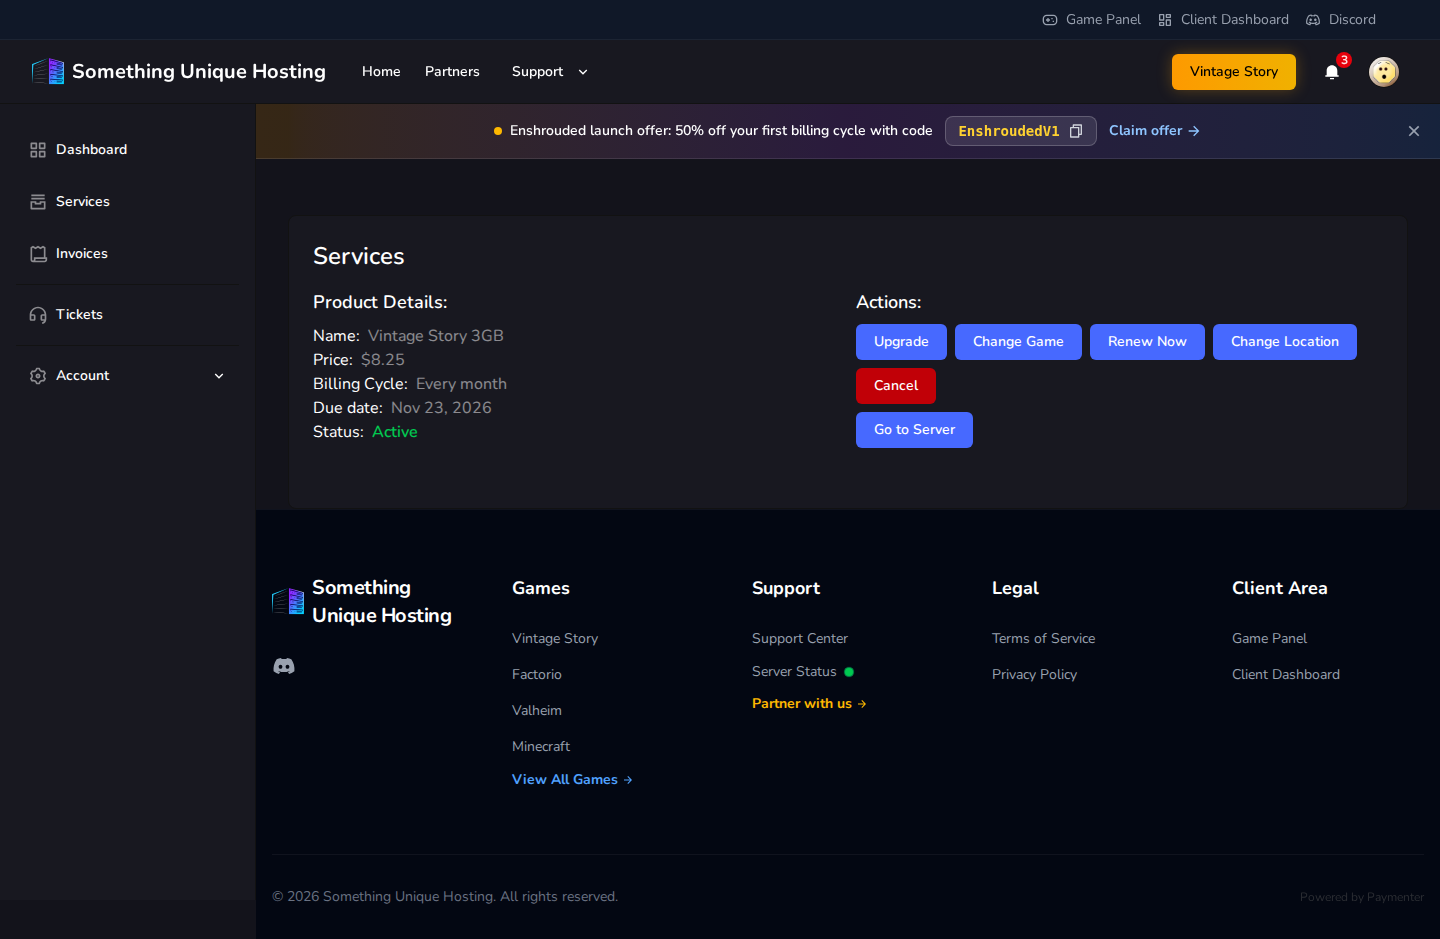Open Game Panel in top bar

pos(1092,19)
